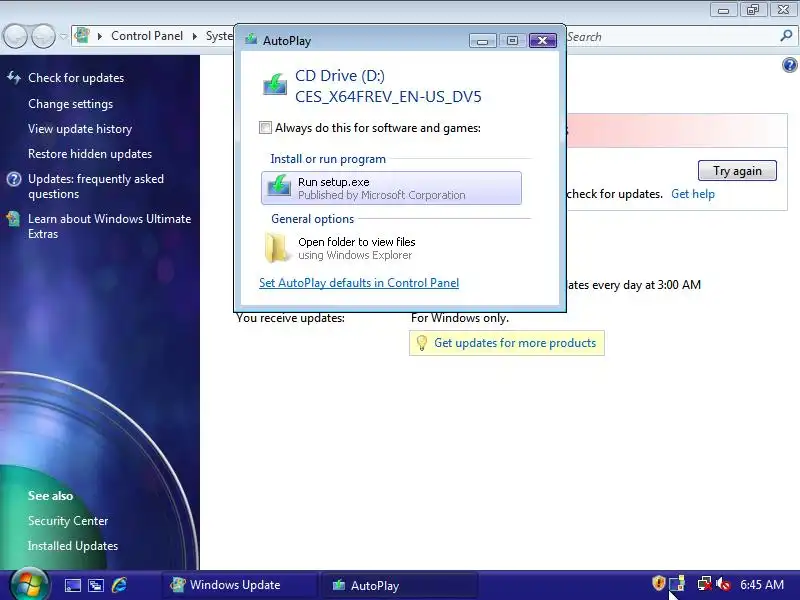Open 'View update history'
This screenshot has width=800, height=600.
click(x=80, y=129)
